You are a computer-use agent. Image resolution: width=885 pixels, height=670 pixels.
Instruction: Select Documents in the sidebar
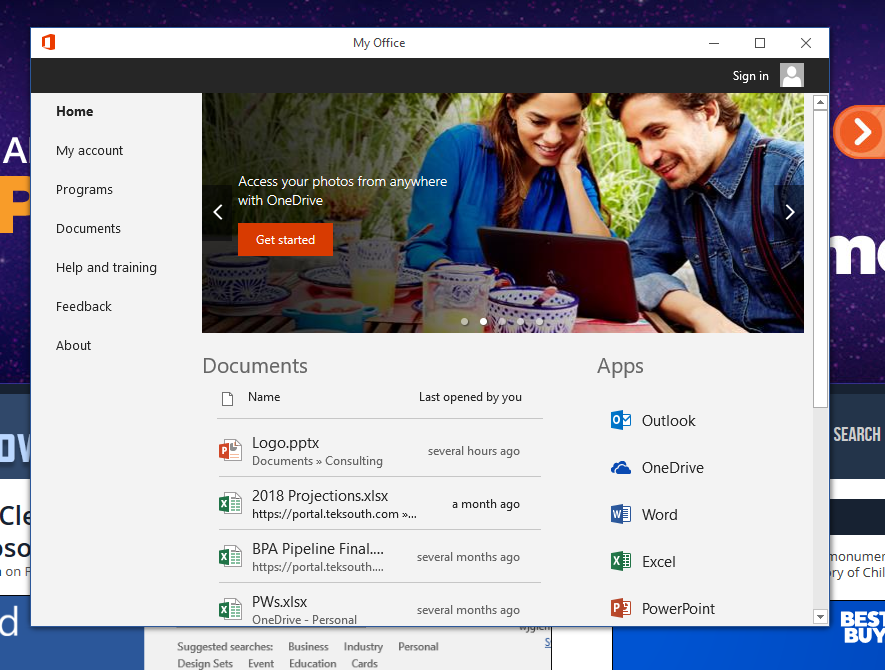88,229
